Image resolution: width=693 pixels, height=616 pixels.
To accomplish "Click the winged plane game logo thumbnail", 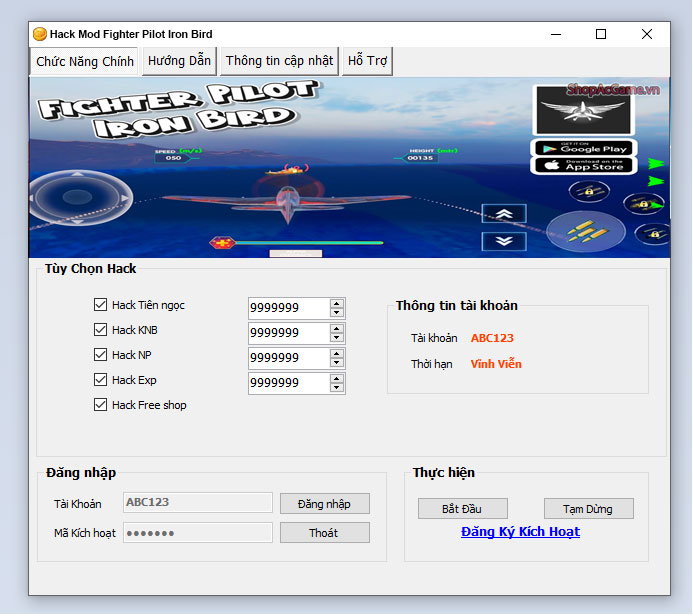I will coord(583,110).
